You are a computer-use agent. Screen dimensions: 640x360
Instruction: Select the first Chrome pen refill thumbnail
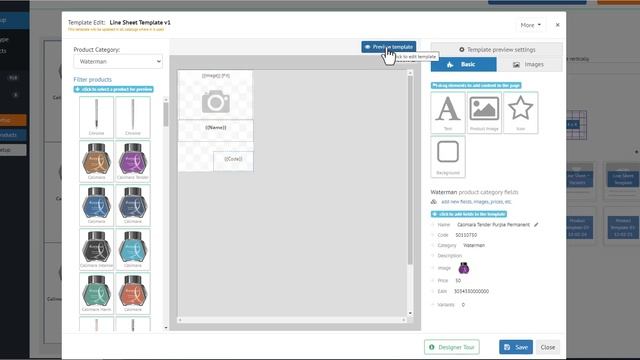(96, 117)
